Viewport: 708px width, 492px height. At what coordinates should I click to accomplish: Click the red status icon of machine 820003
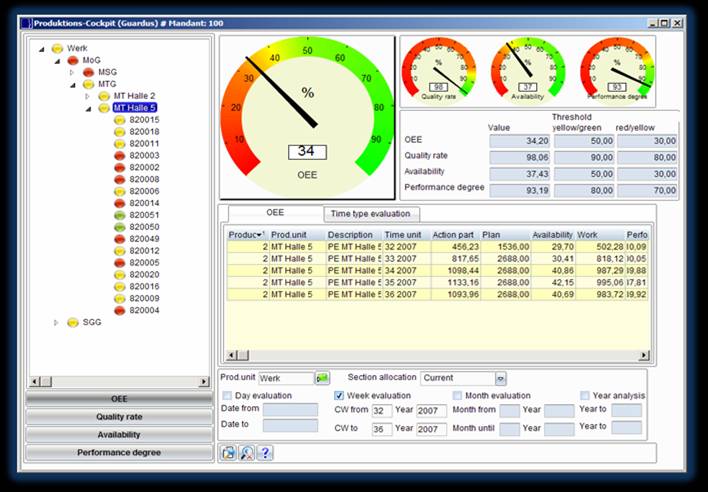119,156
